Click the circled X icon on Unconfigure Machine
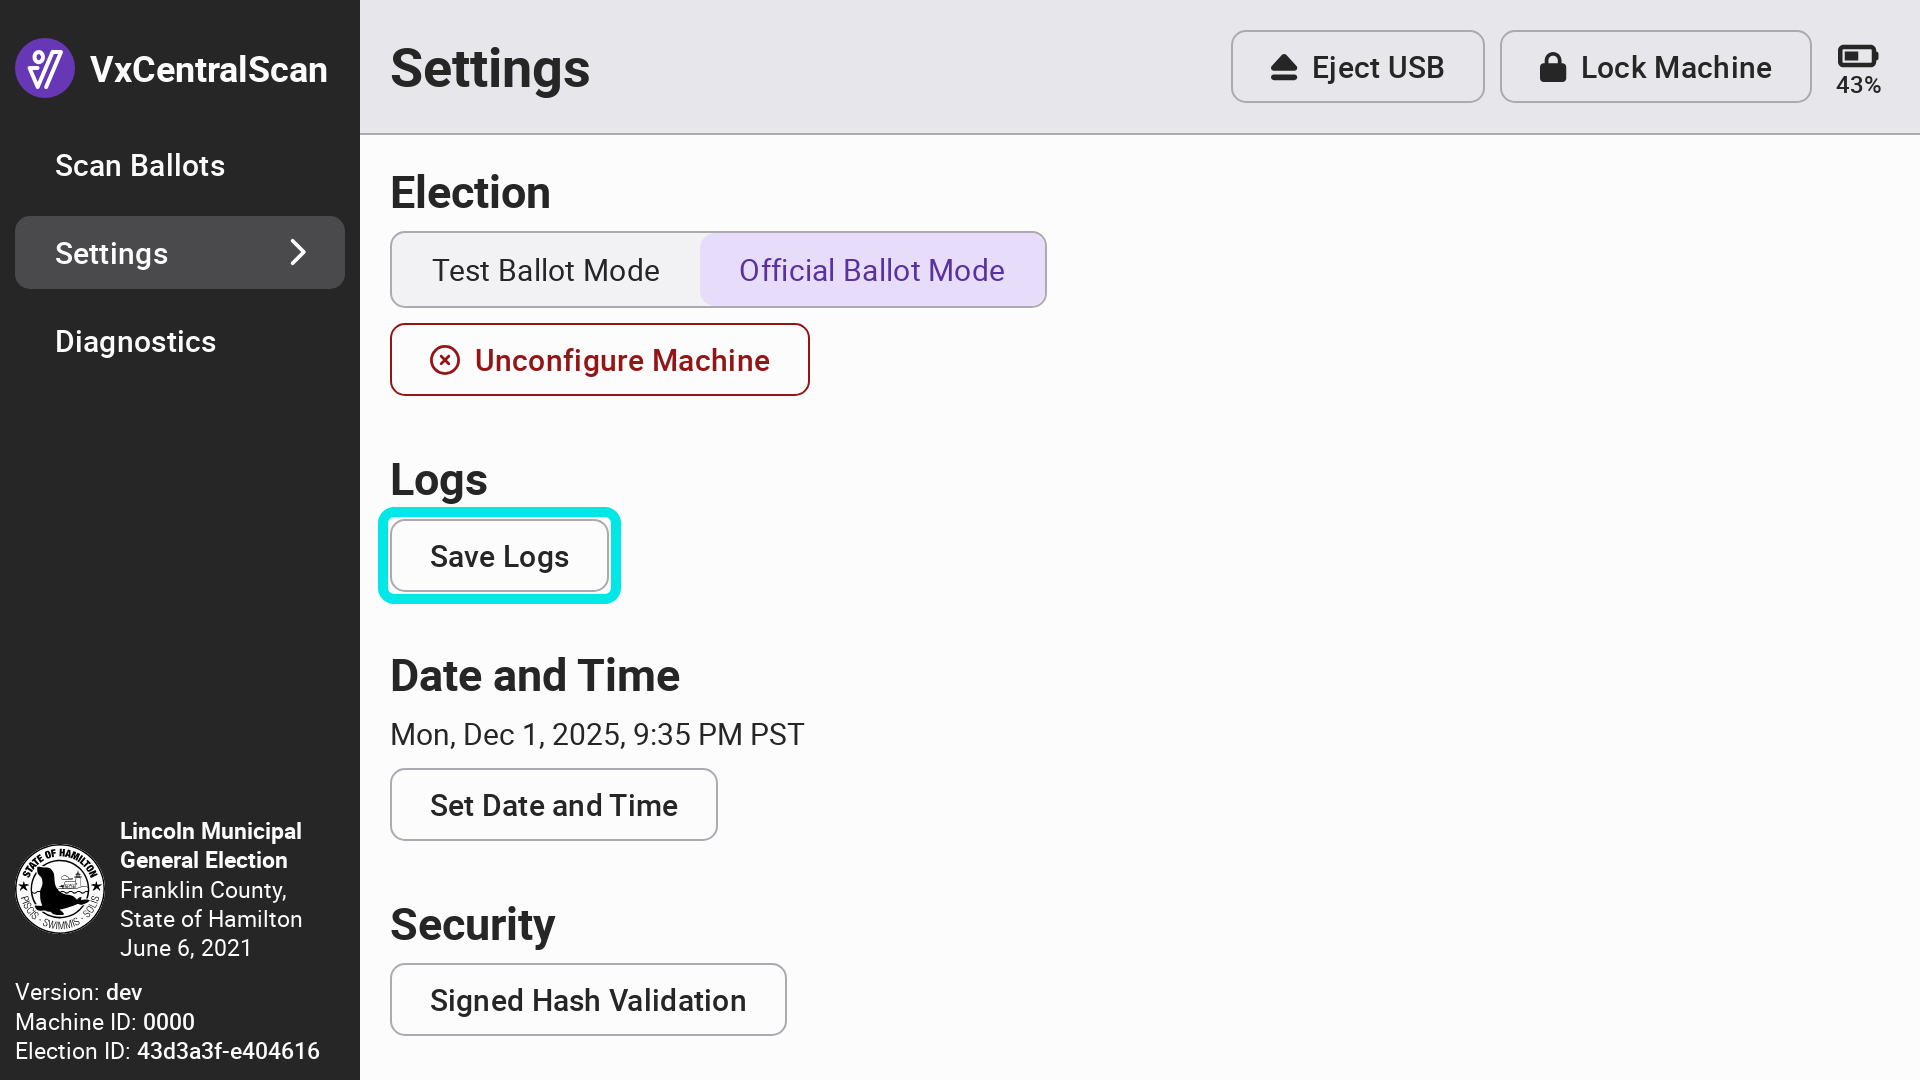 coord(445,360)
